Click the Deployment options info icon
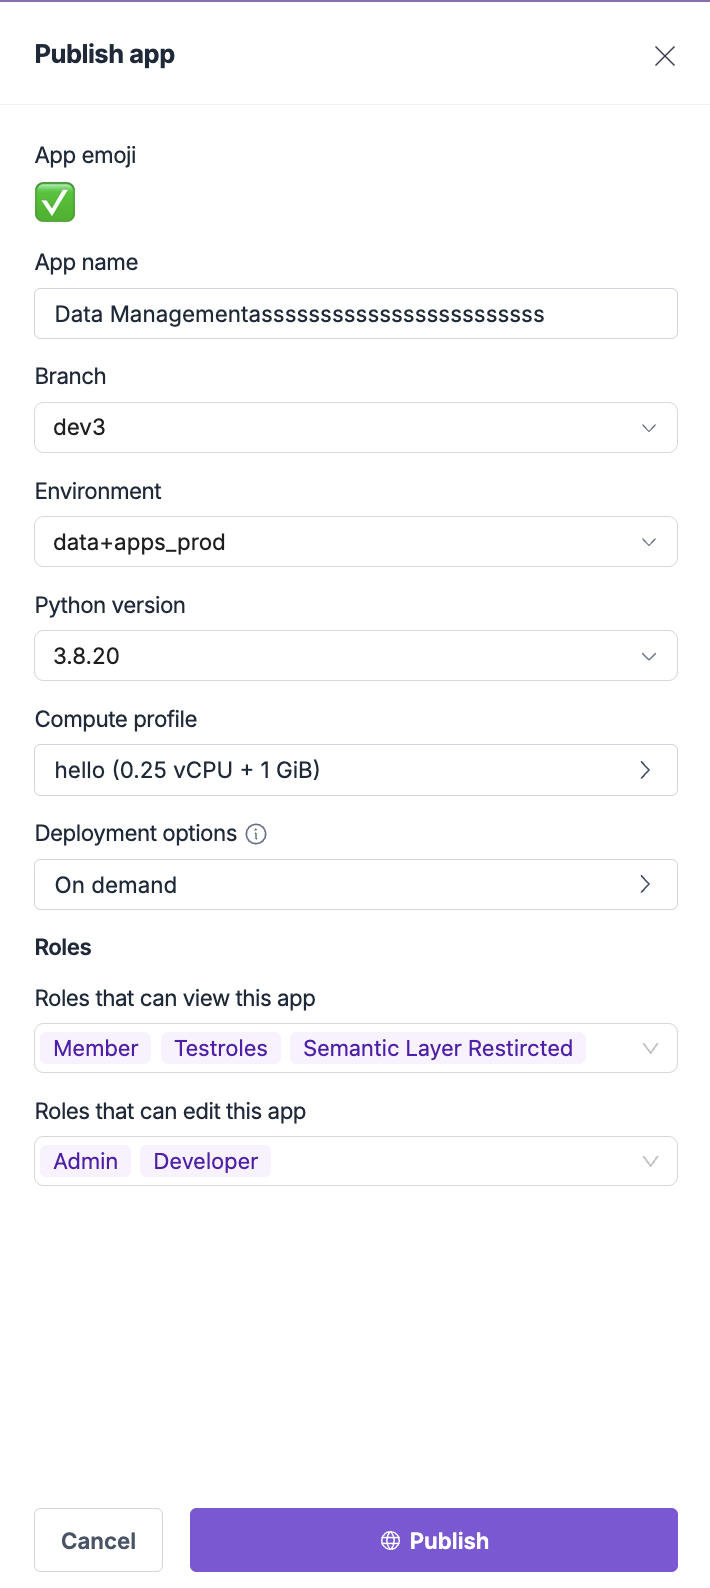Screen dimensions: 710x1588 (256, 834)
